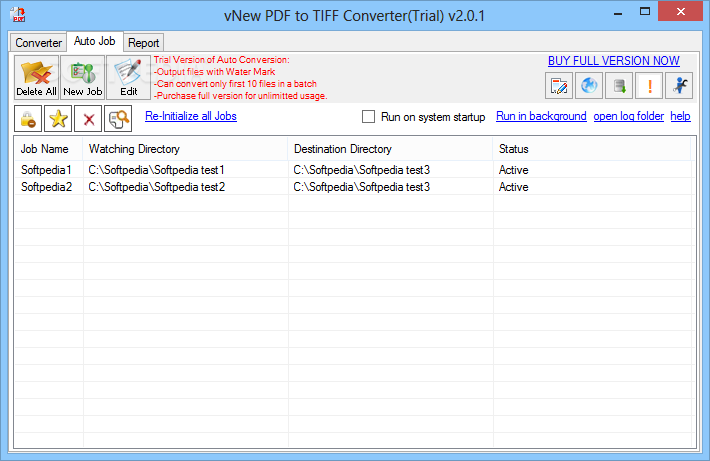
Task: Select the Softpedia2 job row
Action: (355, 187)
